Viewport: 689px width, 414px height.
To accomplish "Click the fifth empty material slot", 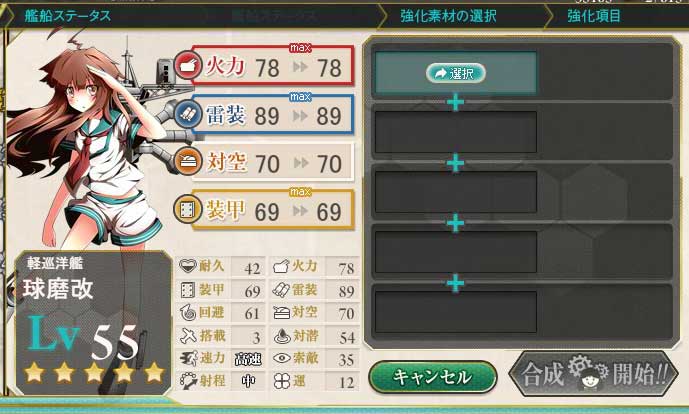I will pyautogui.click(x=456, y=312).
